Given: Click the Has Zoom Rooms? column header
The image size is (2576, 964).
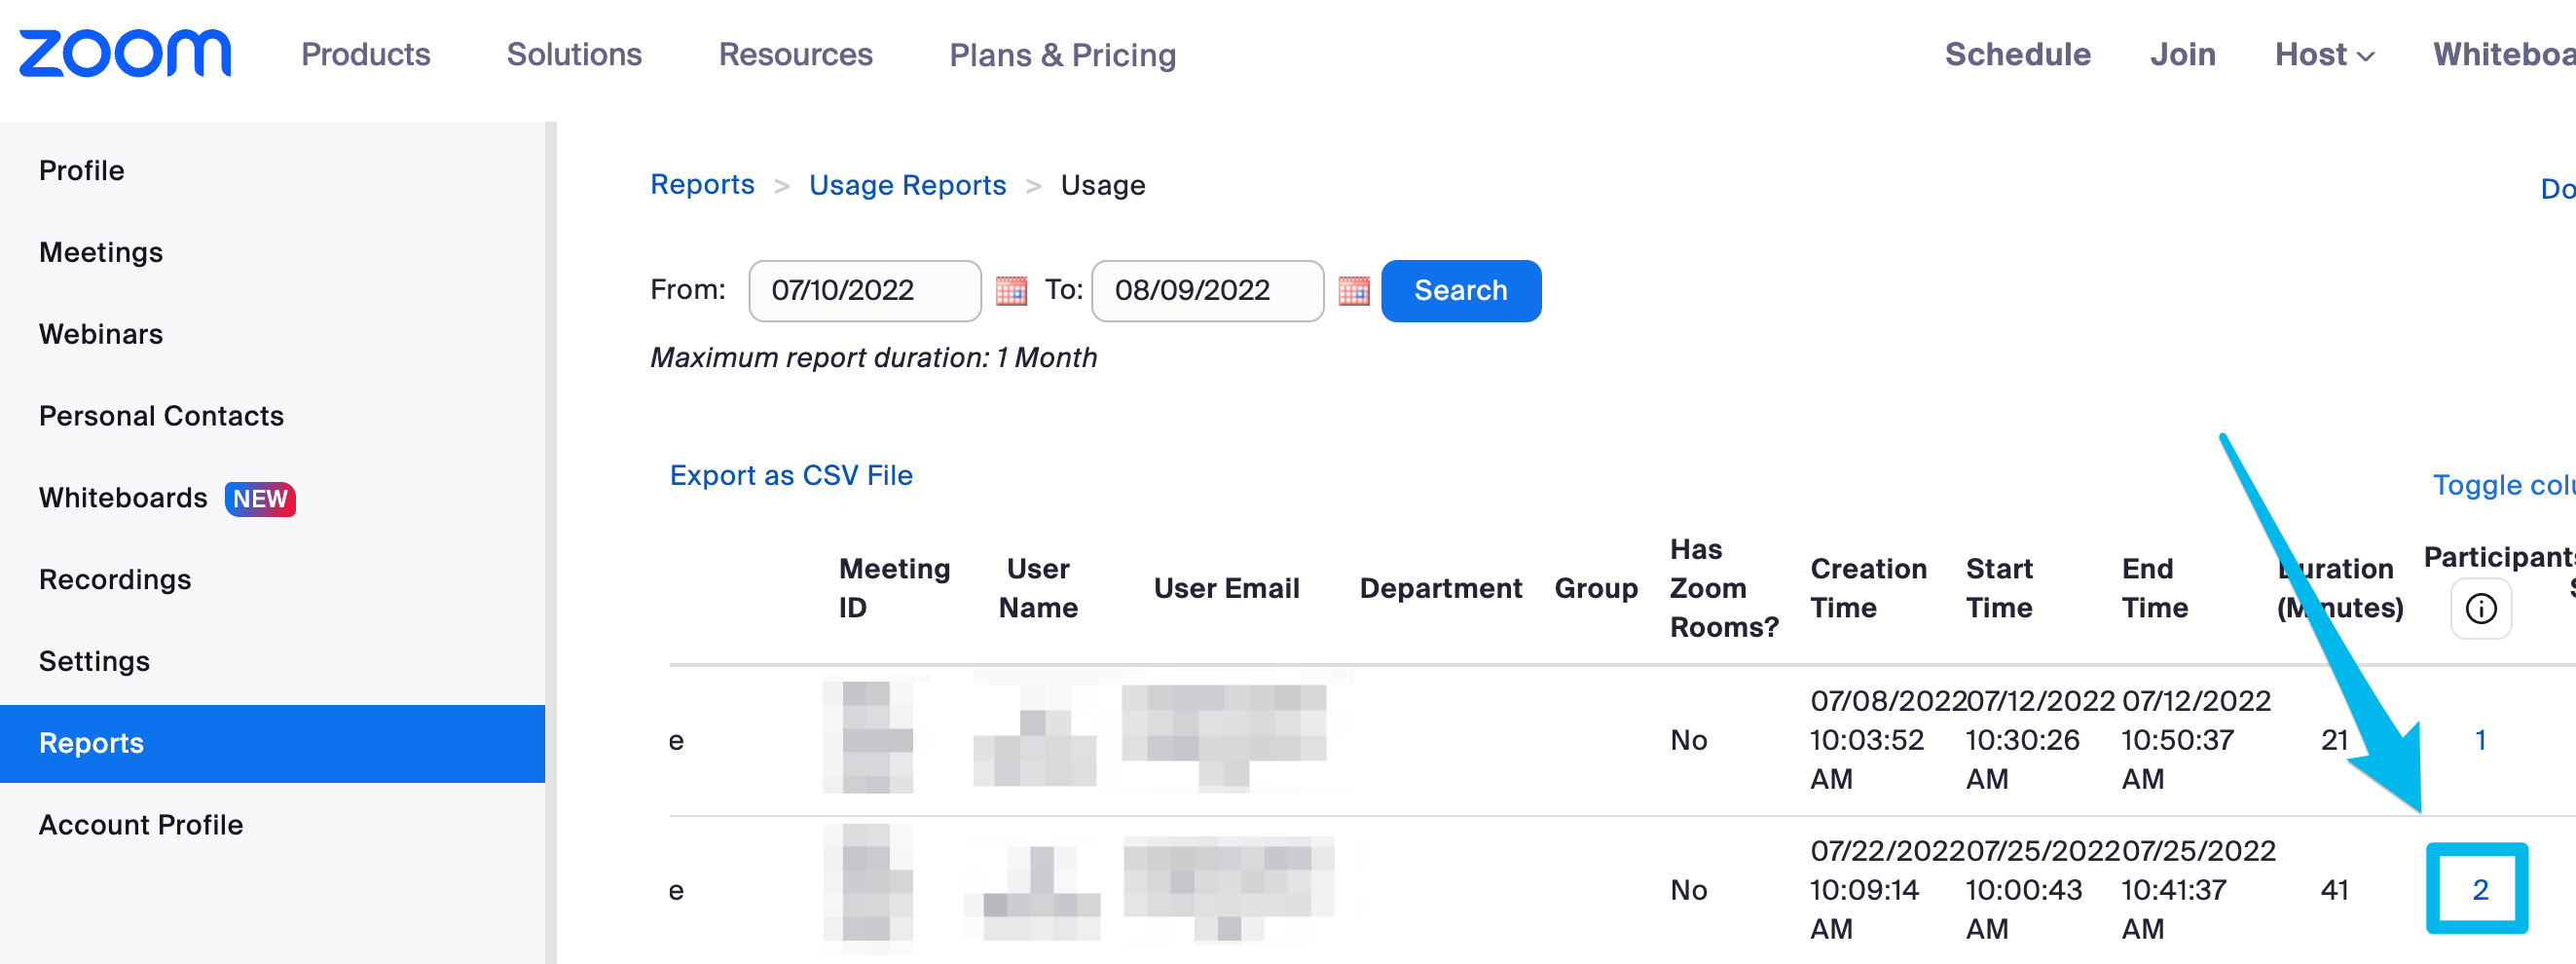Looking at the screenshot, I should click(x=1724, y=588).
